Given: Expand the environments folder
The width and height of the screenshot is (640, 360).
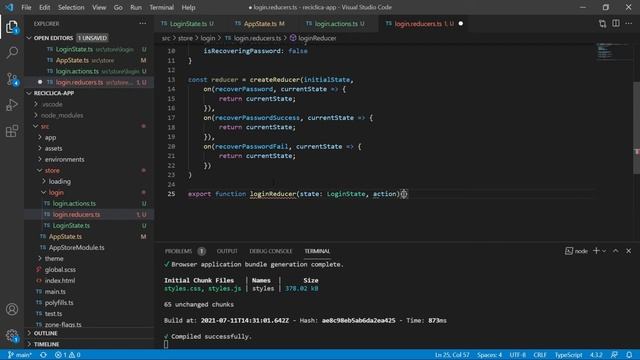Looking at the screenshot, I should [x=64, y=160].
